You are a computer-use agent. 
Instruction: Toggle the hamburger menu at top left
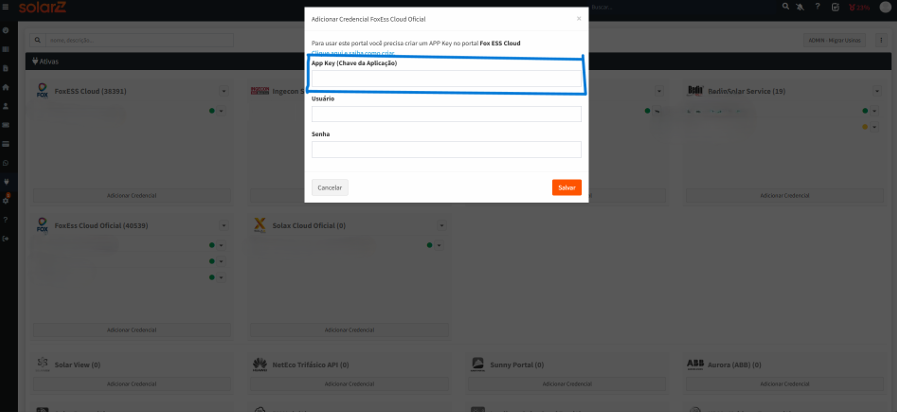(x=6, y=7)
